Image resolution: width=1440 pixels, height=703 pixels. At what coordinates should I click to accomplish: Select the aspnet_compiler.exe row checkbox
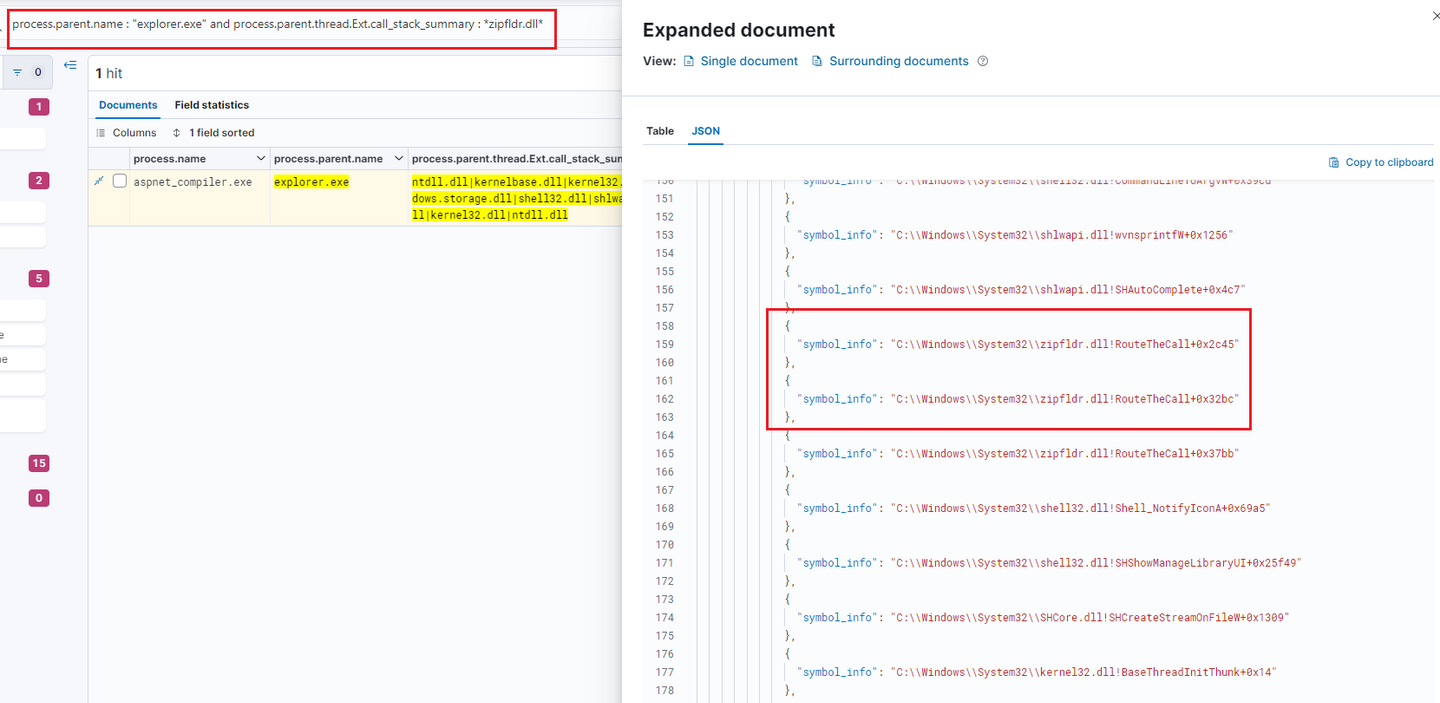pyautogui.click(x=120, y=181)
